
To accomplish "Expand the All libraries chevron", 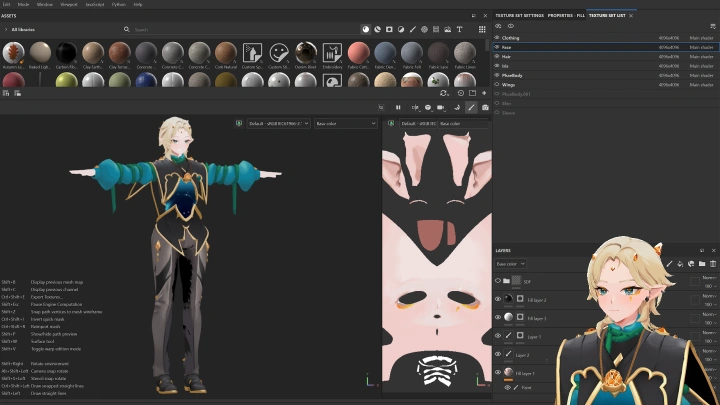I will (x=6, y=29).
